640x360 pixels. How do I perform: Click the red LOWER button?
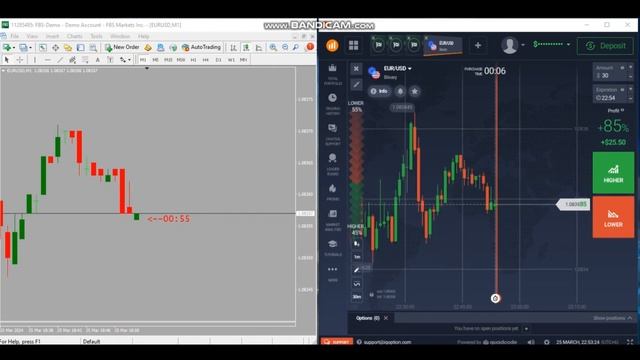[613, 217]
